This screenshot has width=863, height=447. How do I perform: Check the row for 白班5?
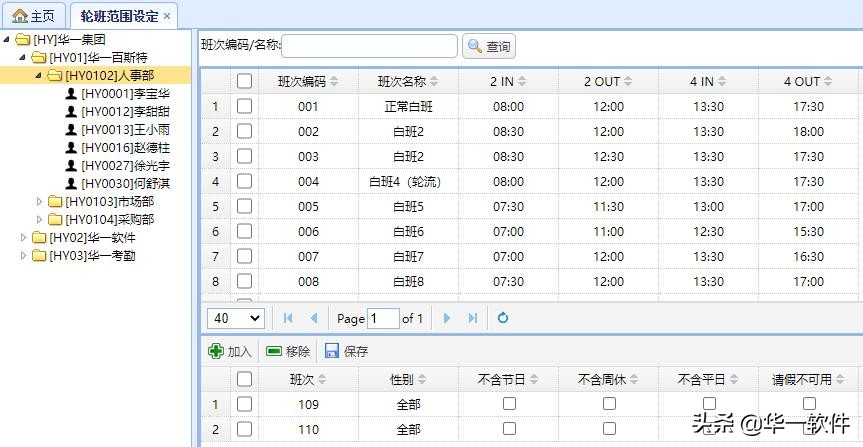coord(244,206)
